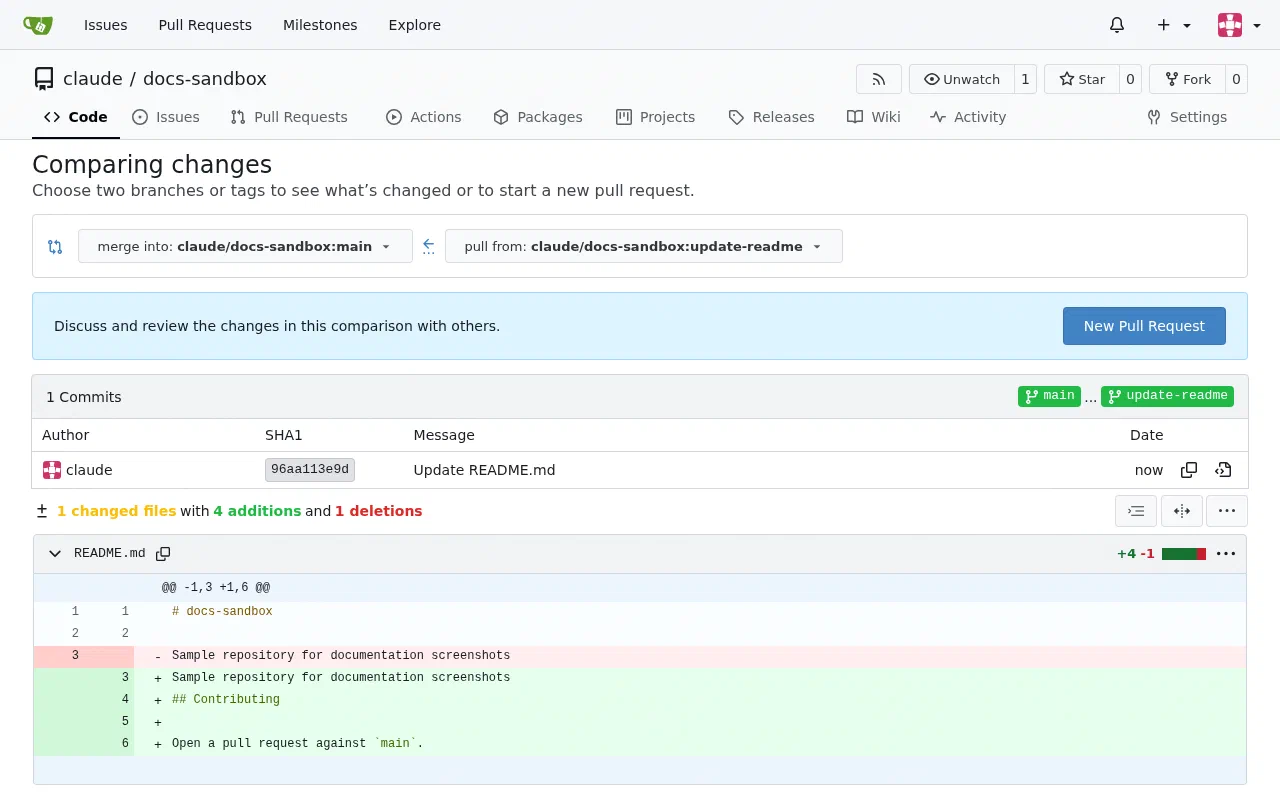Open the repository Issues tab

166,117
